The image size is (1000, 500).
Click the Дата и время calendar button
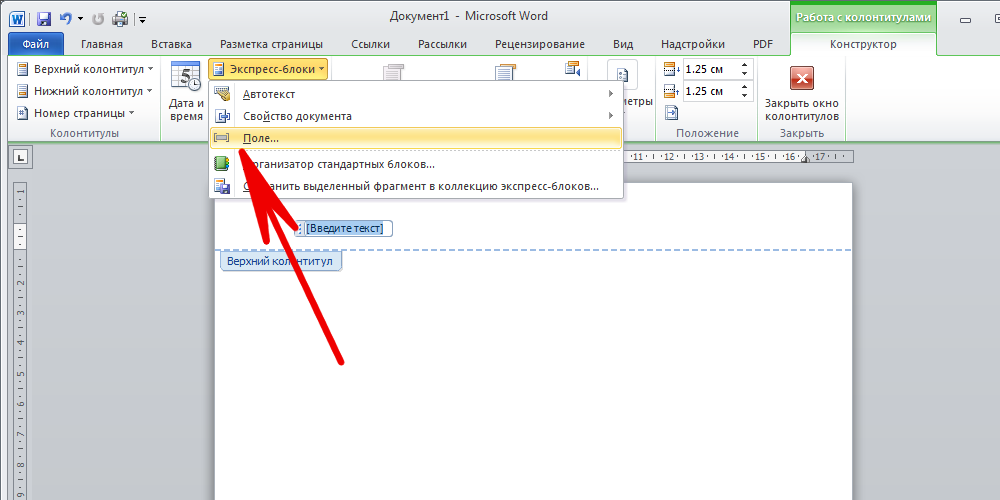pos(186,91)
